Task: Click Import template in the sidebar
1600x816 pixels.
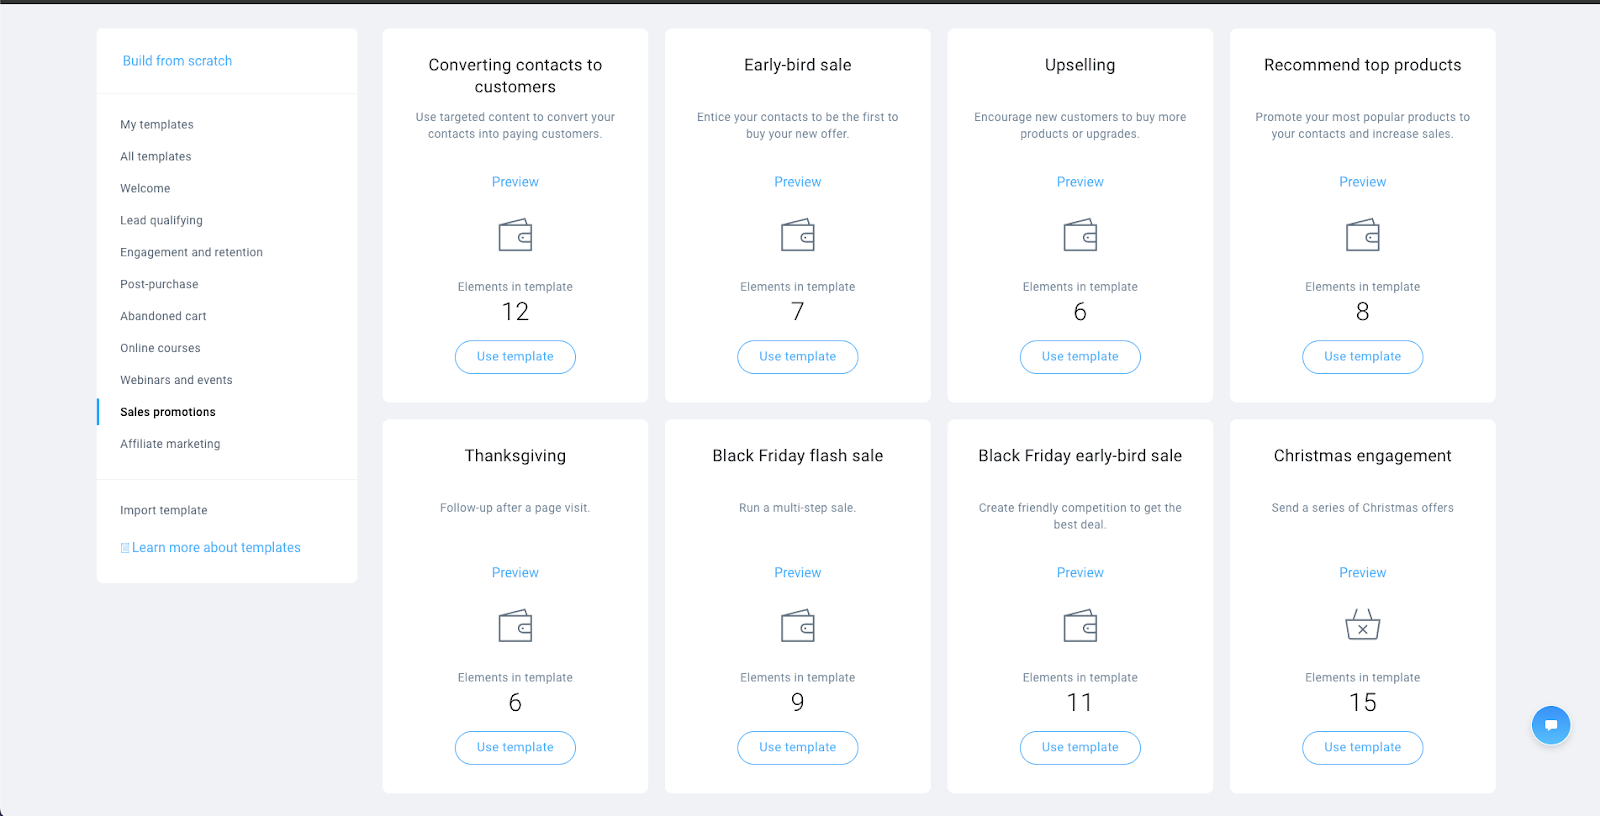Action: click(163, 510)
